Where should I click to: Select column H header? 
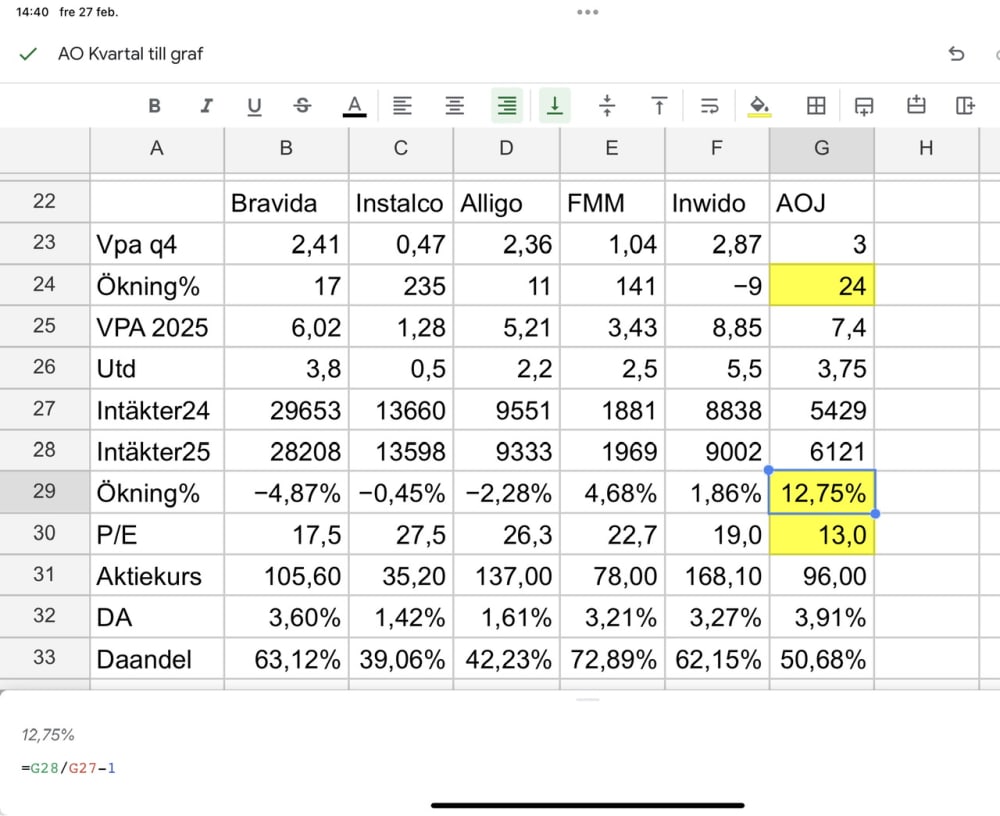pos(926,149)
